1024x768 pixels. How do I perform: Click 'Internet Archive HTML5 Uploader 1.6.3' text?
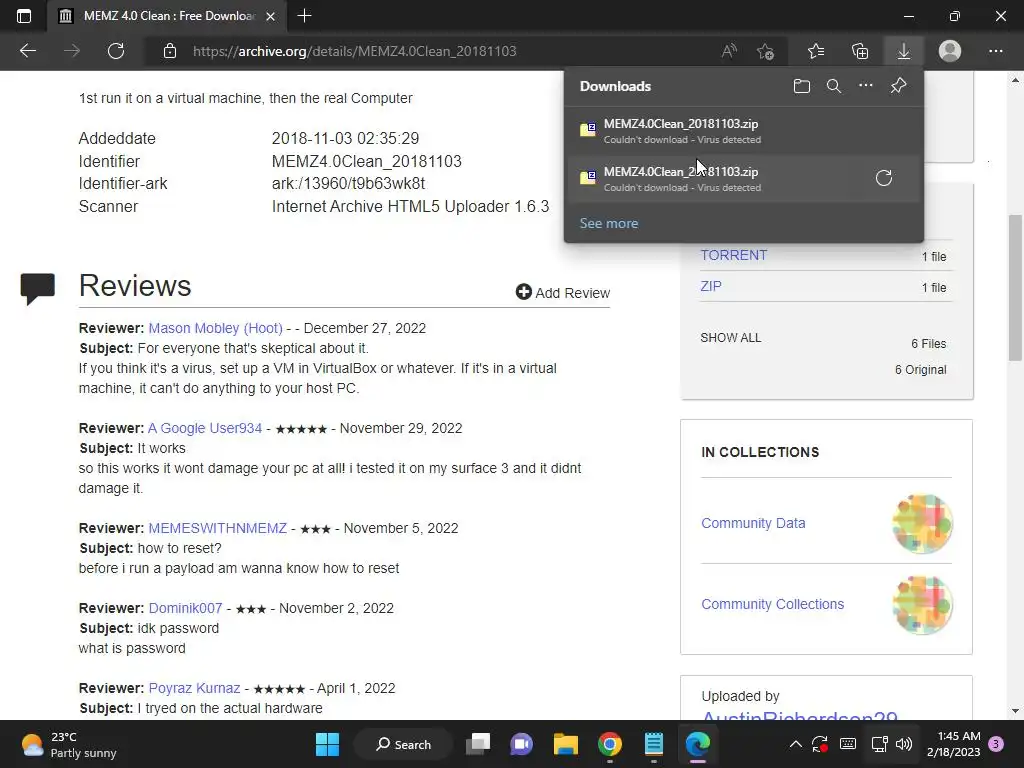410,206
